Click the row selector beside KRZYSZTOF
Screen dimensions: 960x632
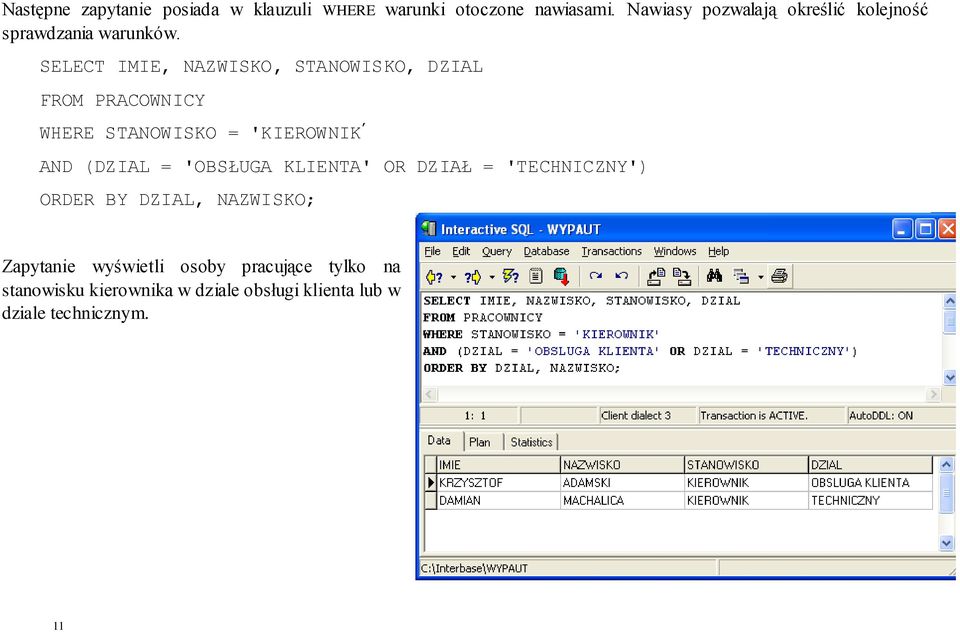[x=430, y=483]
